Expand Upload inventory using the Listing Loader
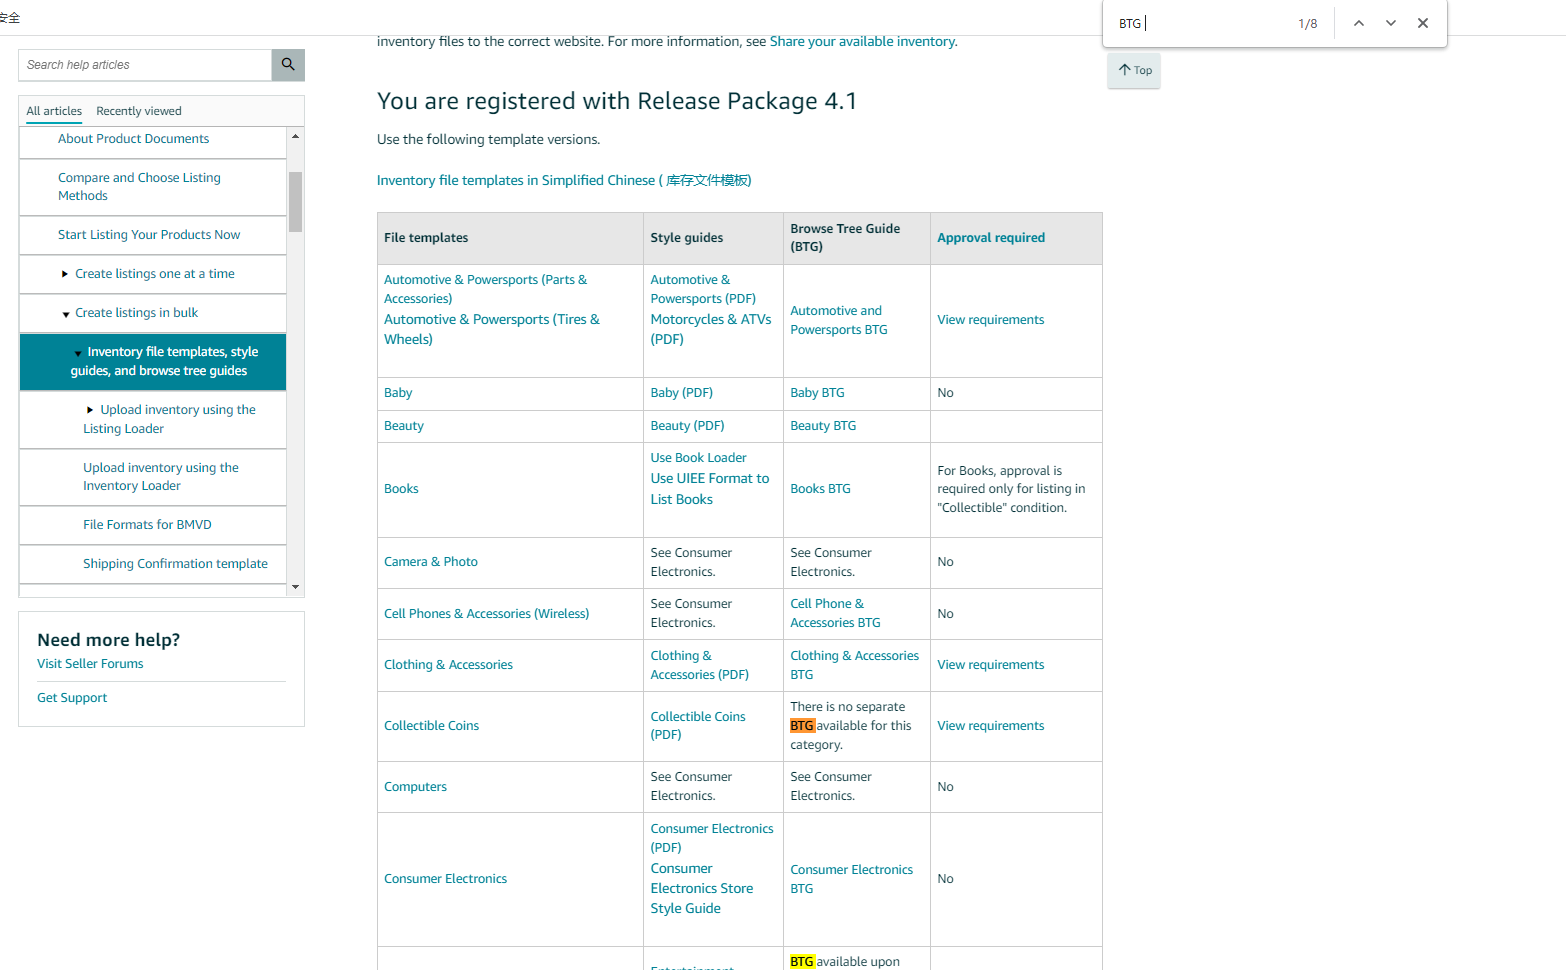The image size is (1566, 970). click(x=90, y=410)
